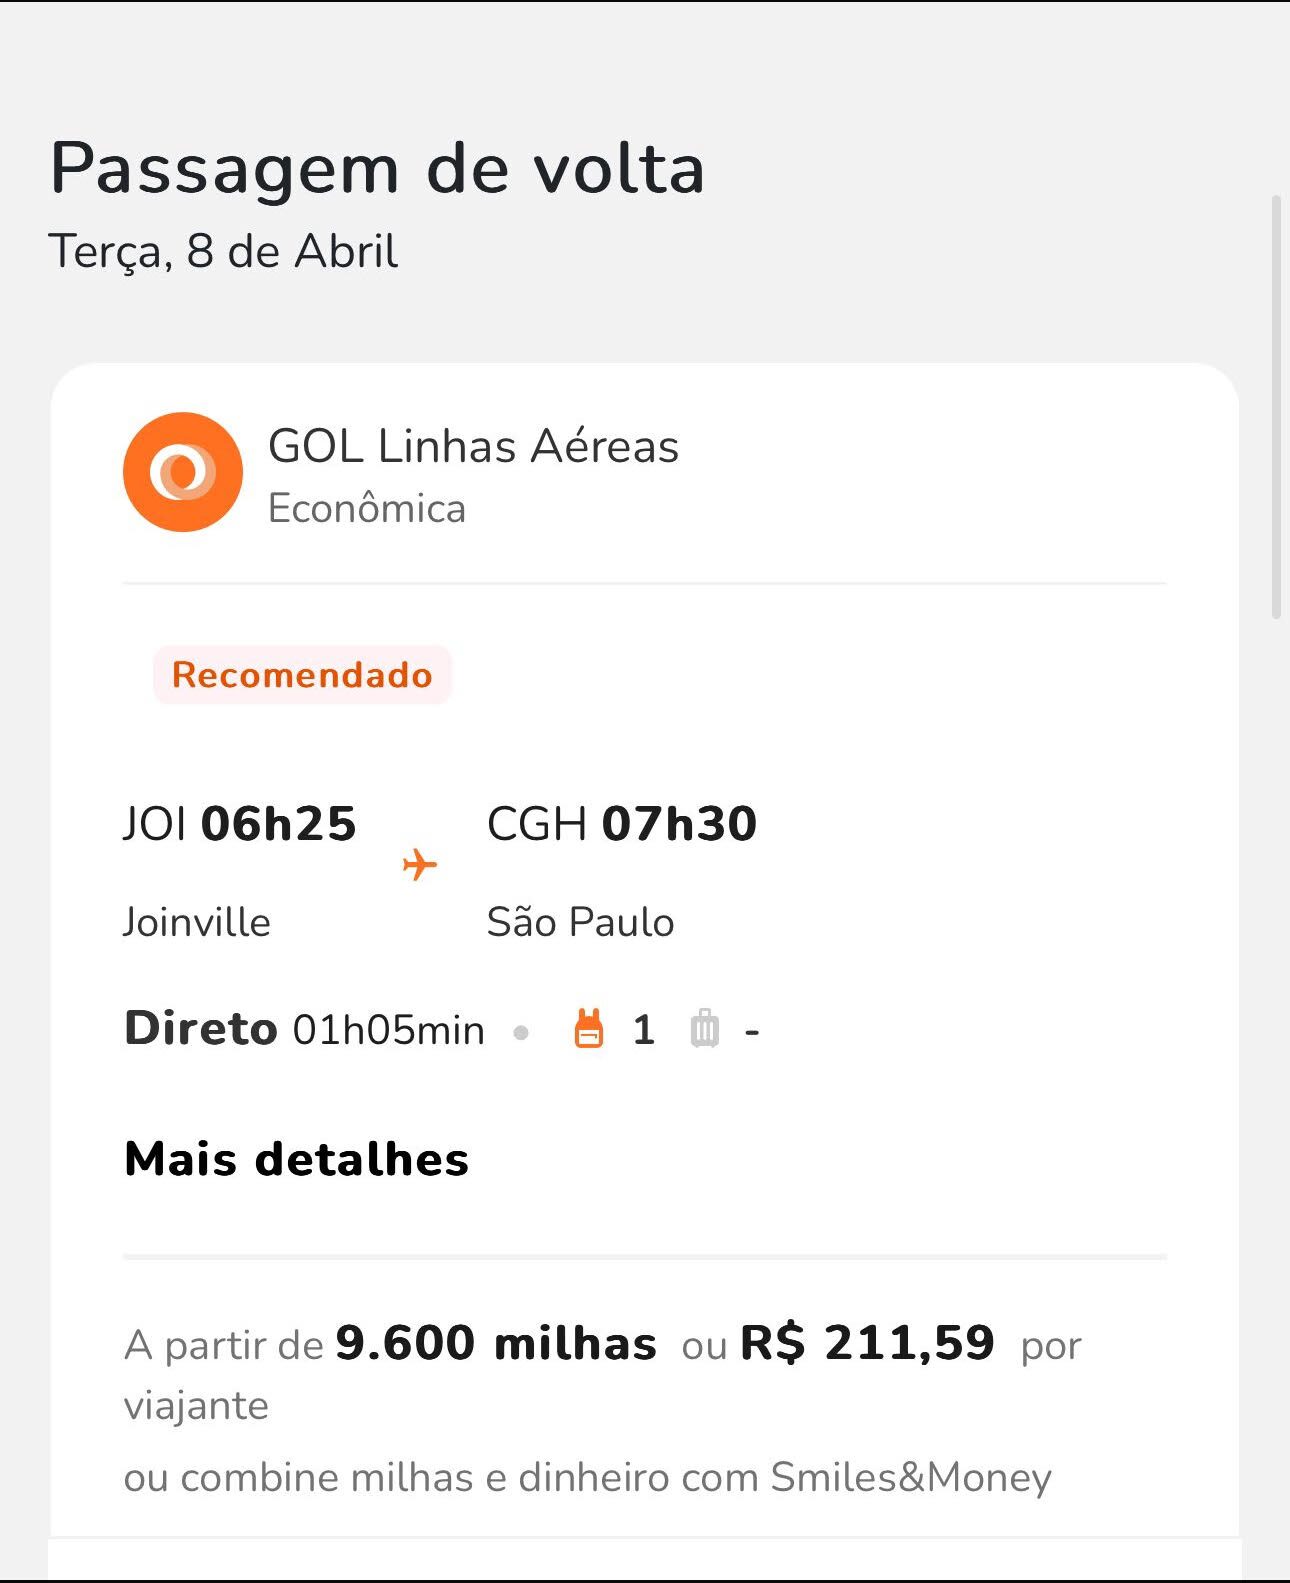This screenshot has height=1583, width=1290.
Task: Click the São Paulo destination city label
Action: [x=580, y=922]
